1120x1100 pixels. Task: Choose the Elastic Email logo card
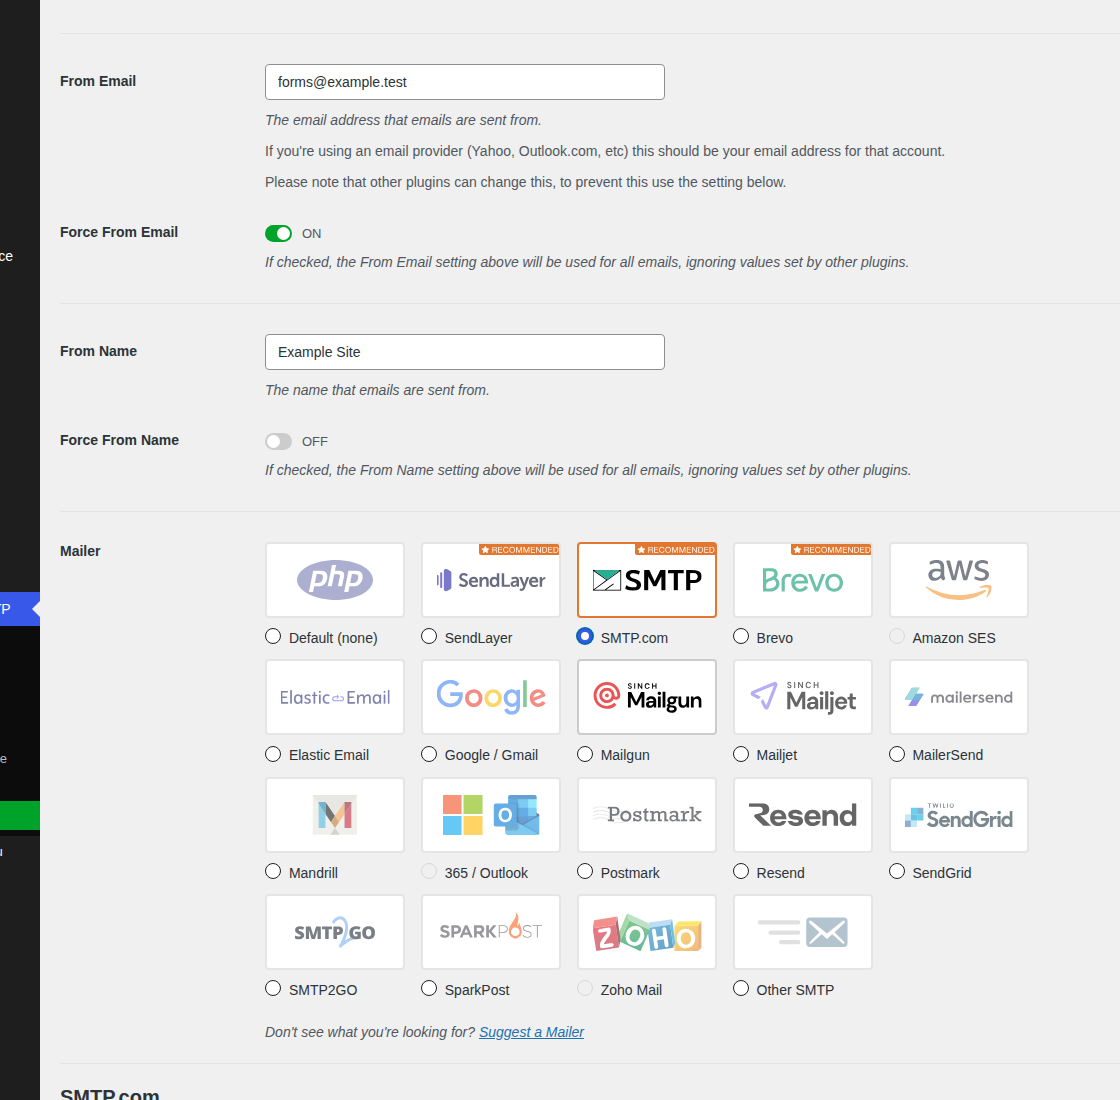tap(334, 697)
